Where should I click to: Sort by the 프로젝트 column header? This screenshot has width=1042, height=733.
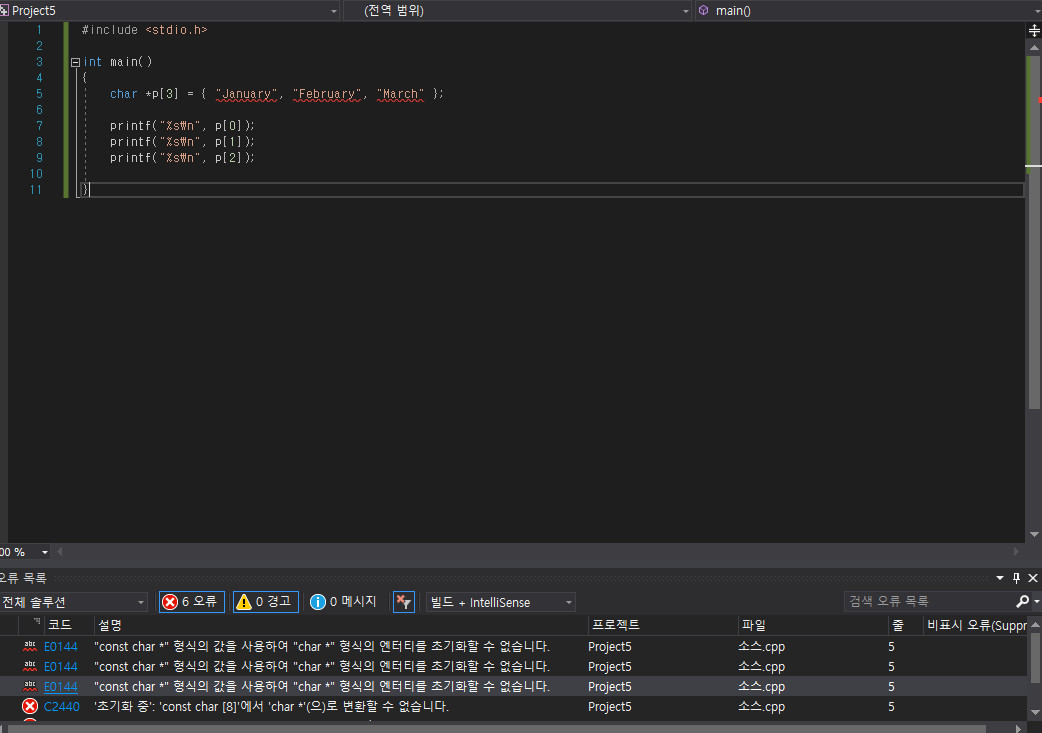[x=615, y=625]
